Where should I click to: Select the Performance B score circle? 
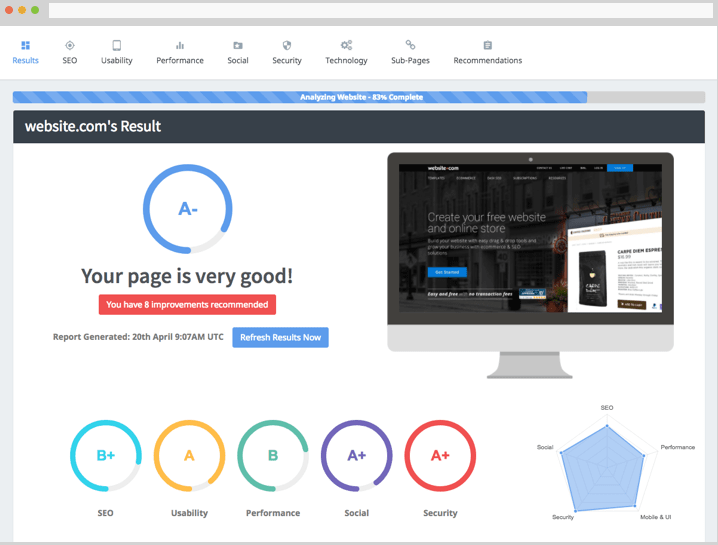tap(273, 456)
